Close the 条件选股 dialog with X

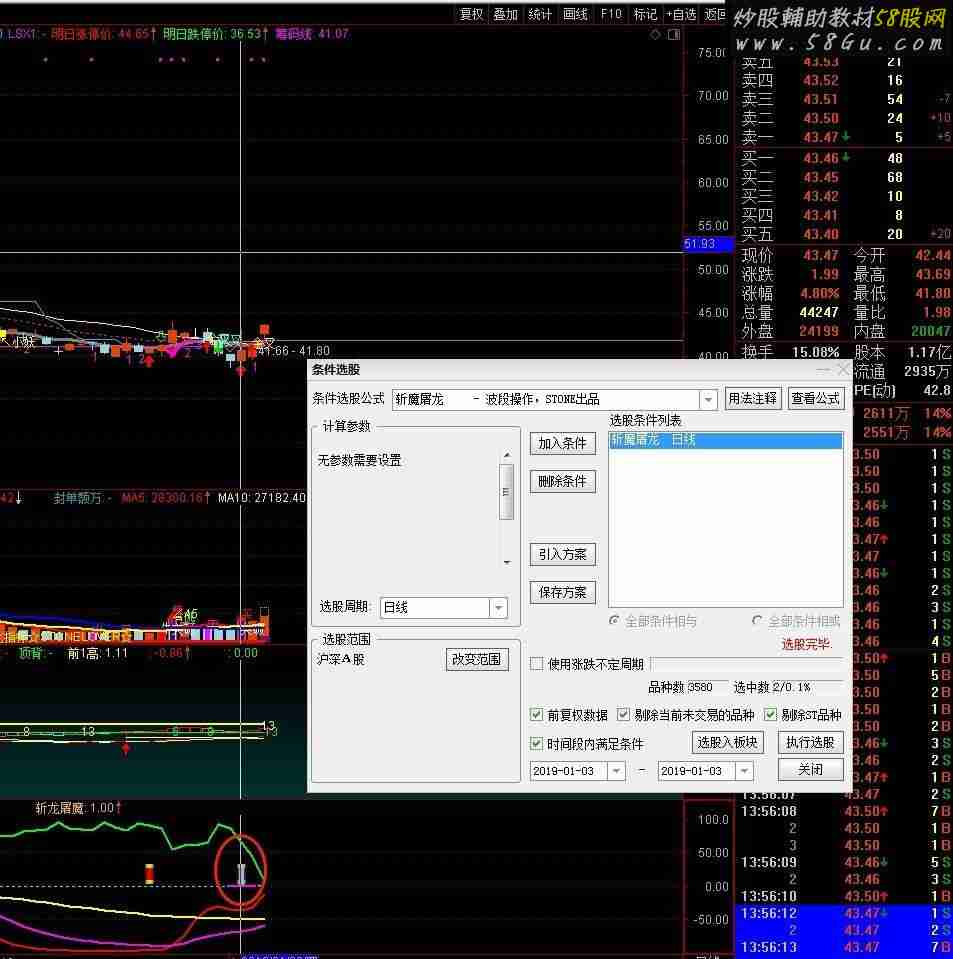pyautogui.click(x=844, y=369)
